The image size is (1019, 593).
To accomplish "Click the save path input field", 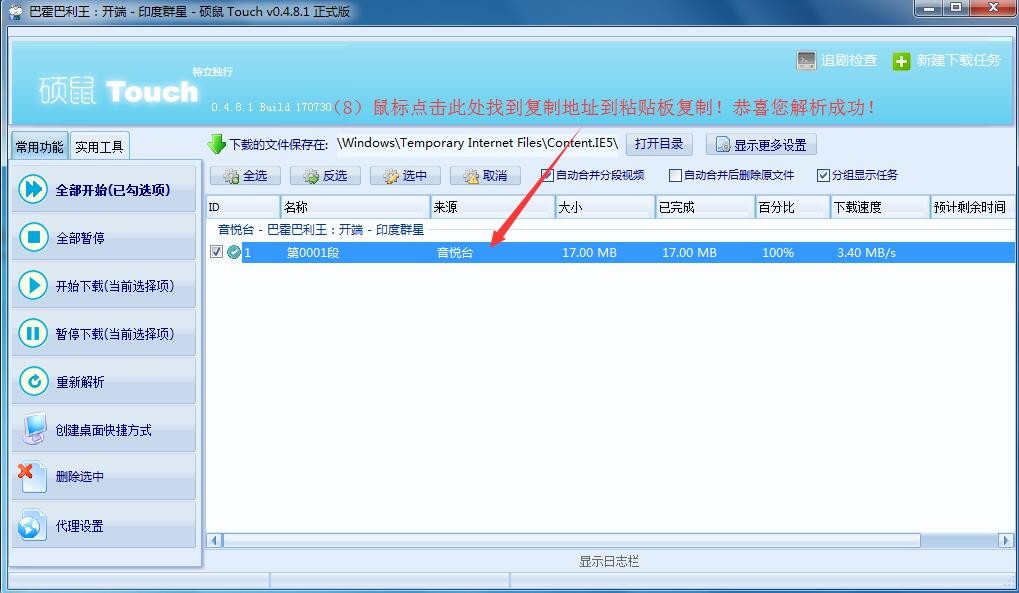I will (x=478, y=144).
